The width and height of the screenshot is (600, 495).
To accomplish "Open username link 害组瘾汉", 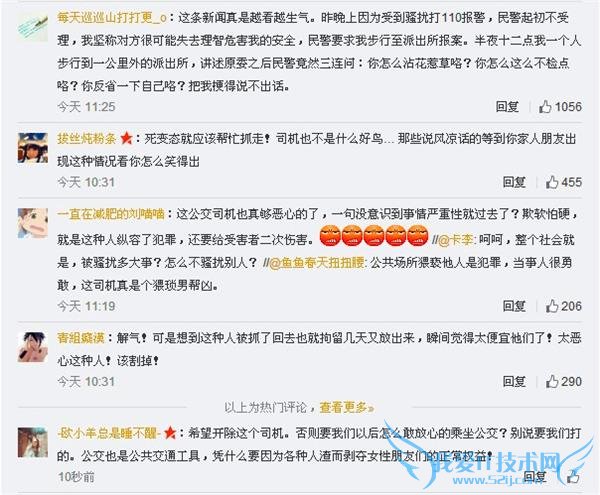I will (x=81, y=338).
